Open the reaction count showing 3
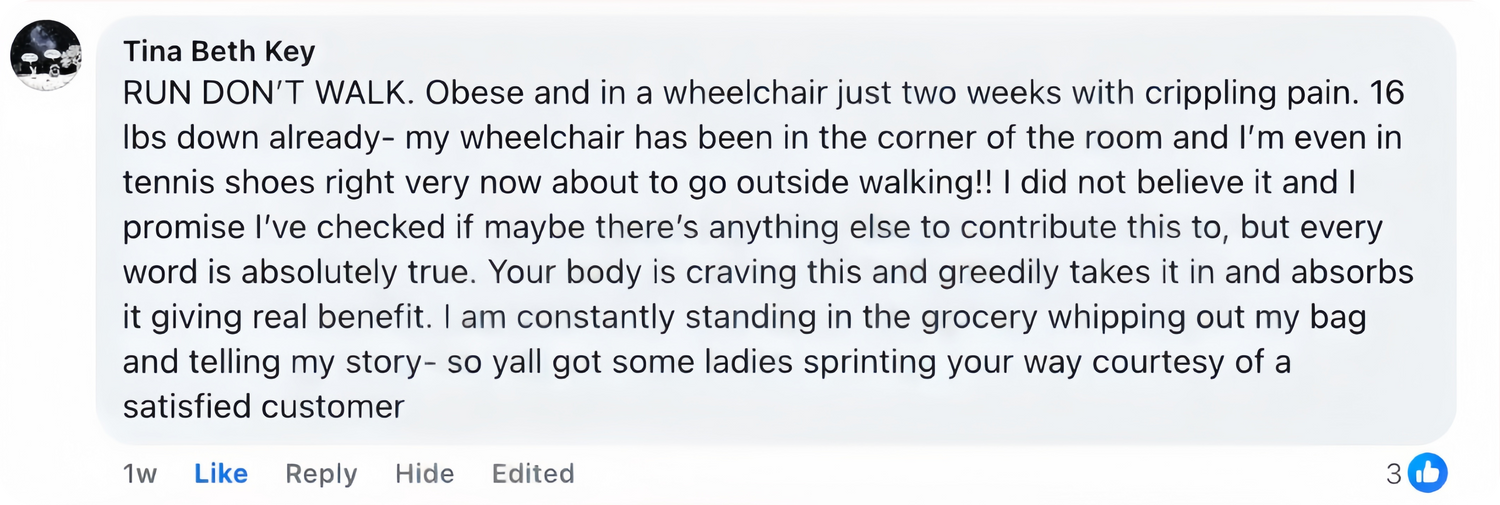Screen dimensions: 1500x505 click(1393, 473)
